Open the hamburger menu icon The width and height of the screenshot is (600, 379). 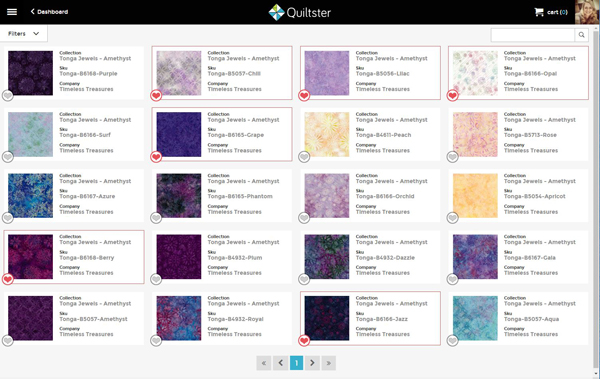click(x=12, y=12)
